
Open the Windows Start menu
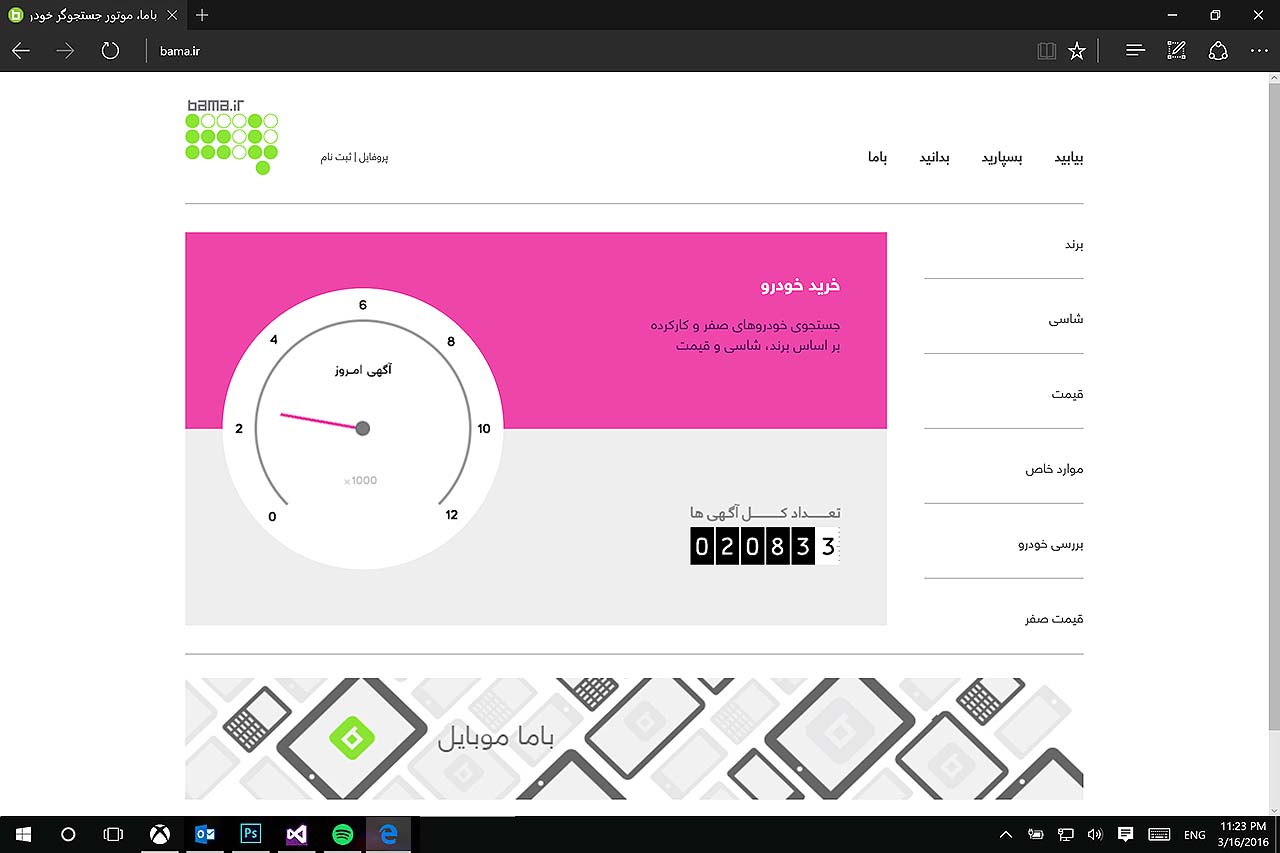pyautogui.click(x=22, y=834)
